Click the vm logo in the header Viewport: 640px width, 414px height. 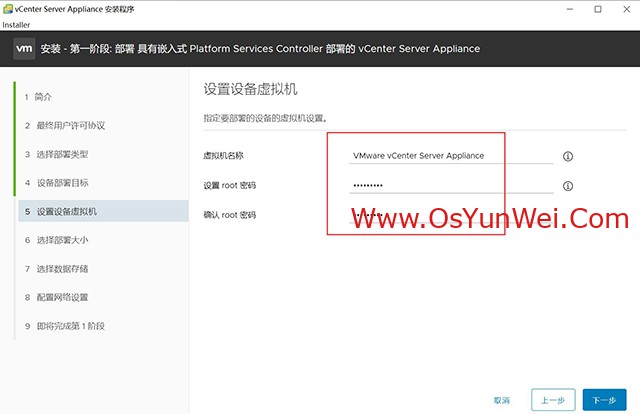click(24, 49)
